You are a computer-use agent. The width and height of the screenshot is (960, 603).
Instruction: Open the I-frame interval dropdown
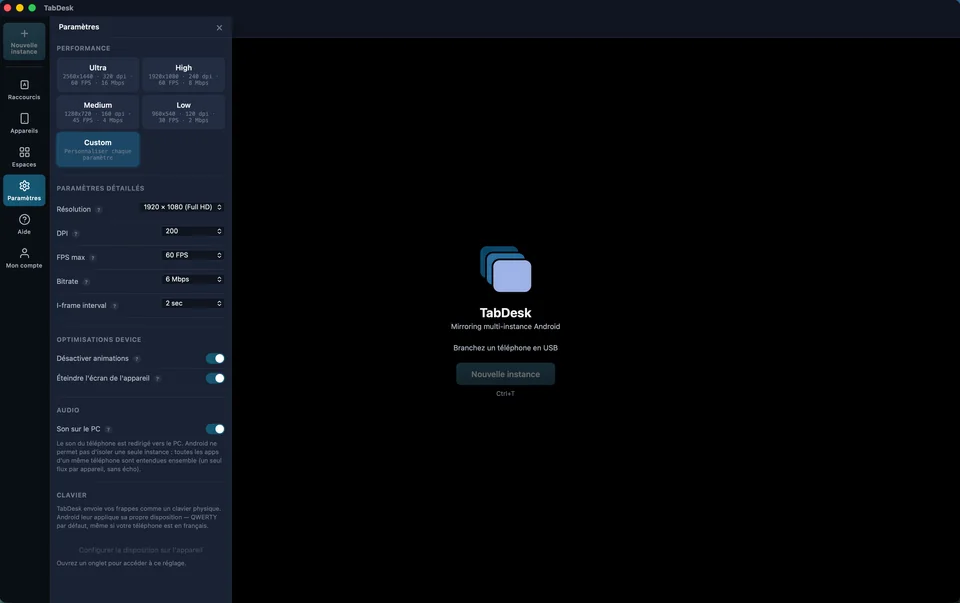193,304
